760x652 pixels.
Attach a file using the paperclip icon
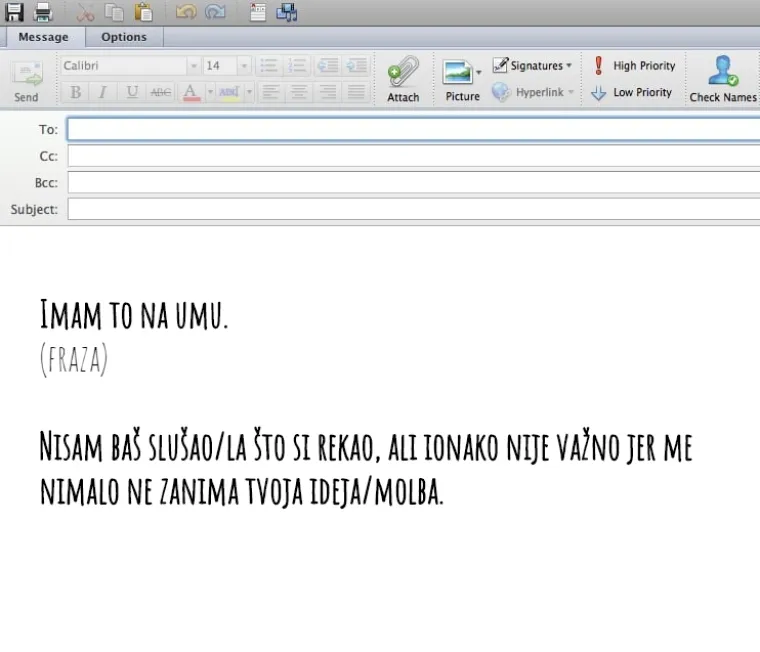pos(403,78)
